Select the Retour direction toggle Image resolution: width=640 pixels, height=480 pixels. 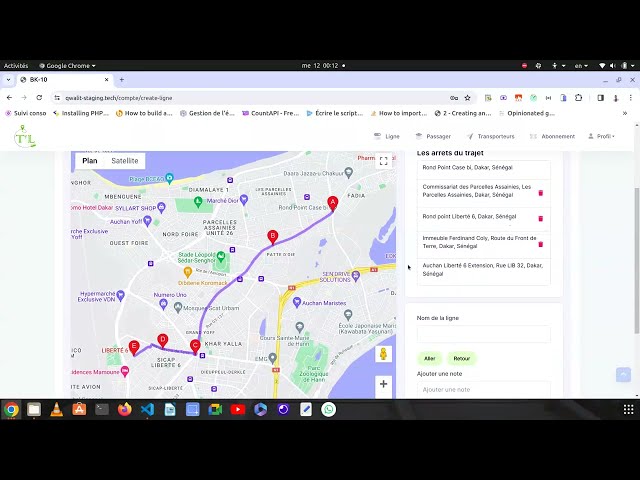click(462, 358)
